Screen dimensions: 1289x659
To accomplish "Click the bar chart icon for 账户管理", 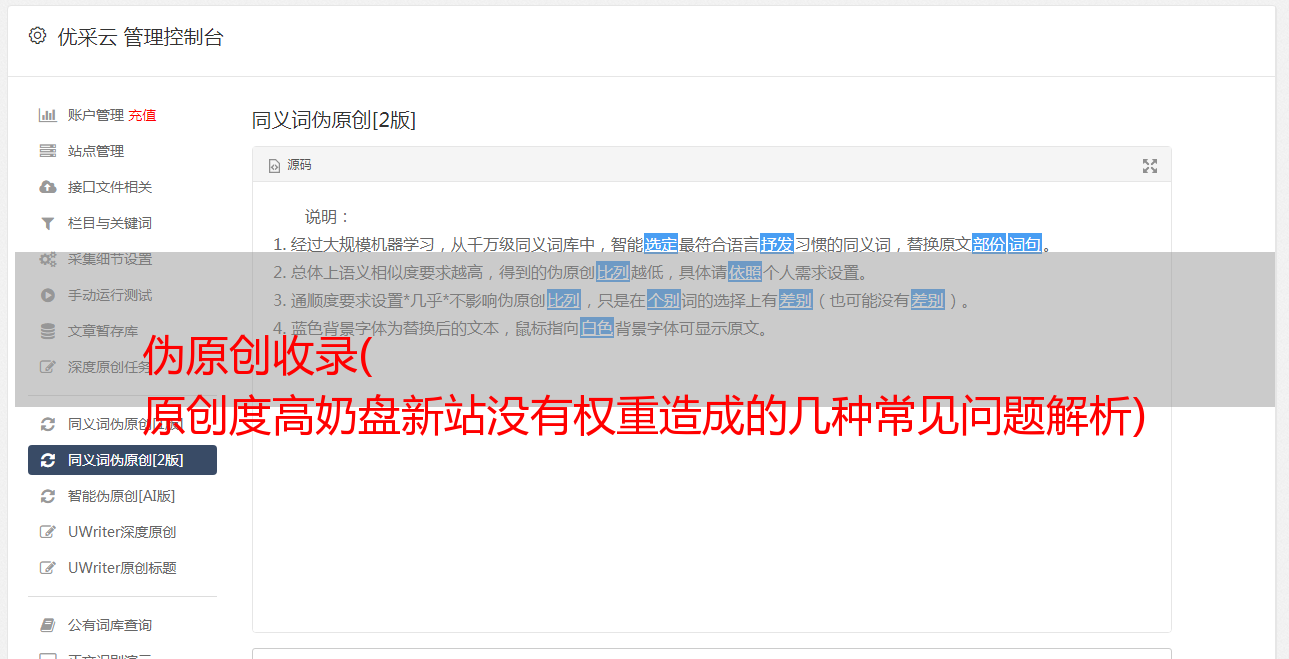I will point(47,115).
